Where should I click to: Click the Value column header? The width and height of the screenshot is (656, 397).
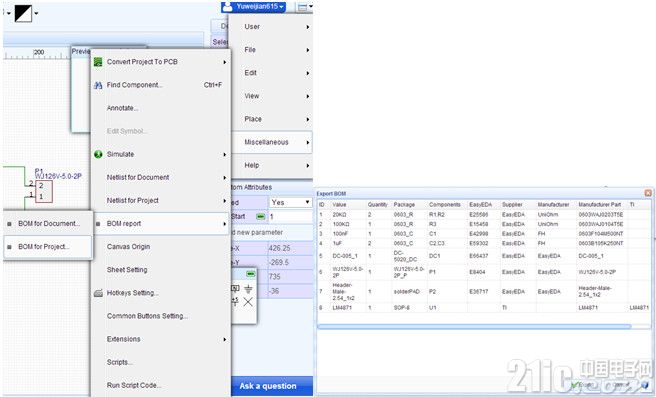click(x=339, y=205)
